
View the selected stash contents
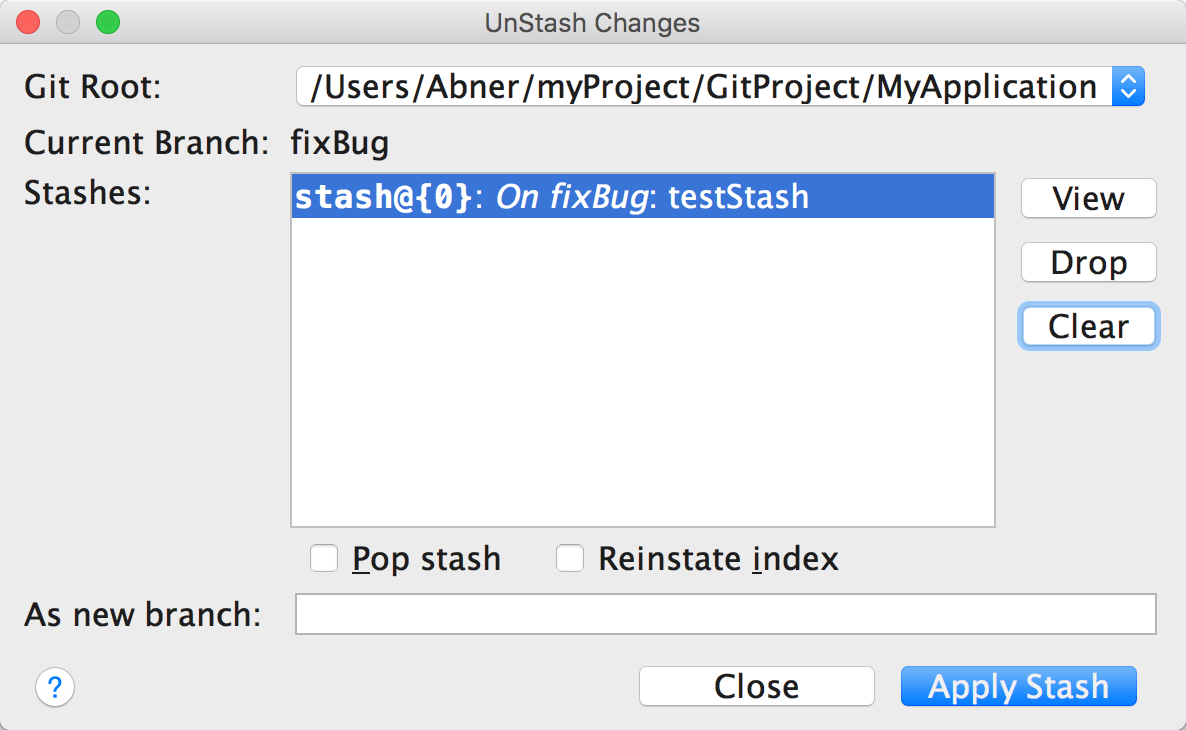[x=1088, y=198]
